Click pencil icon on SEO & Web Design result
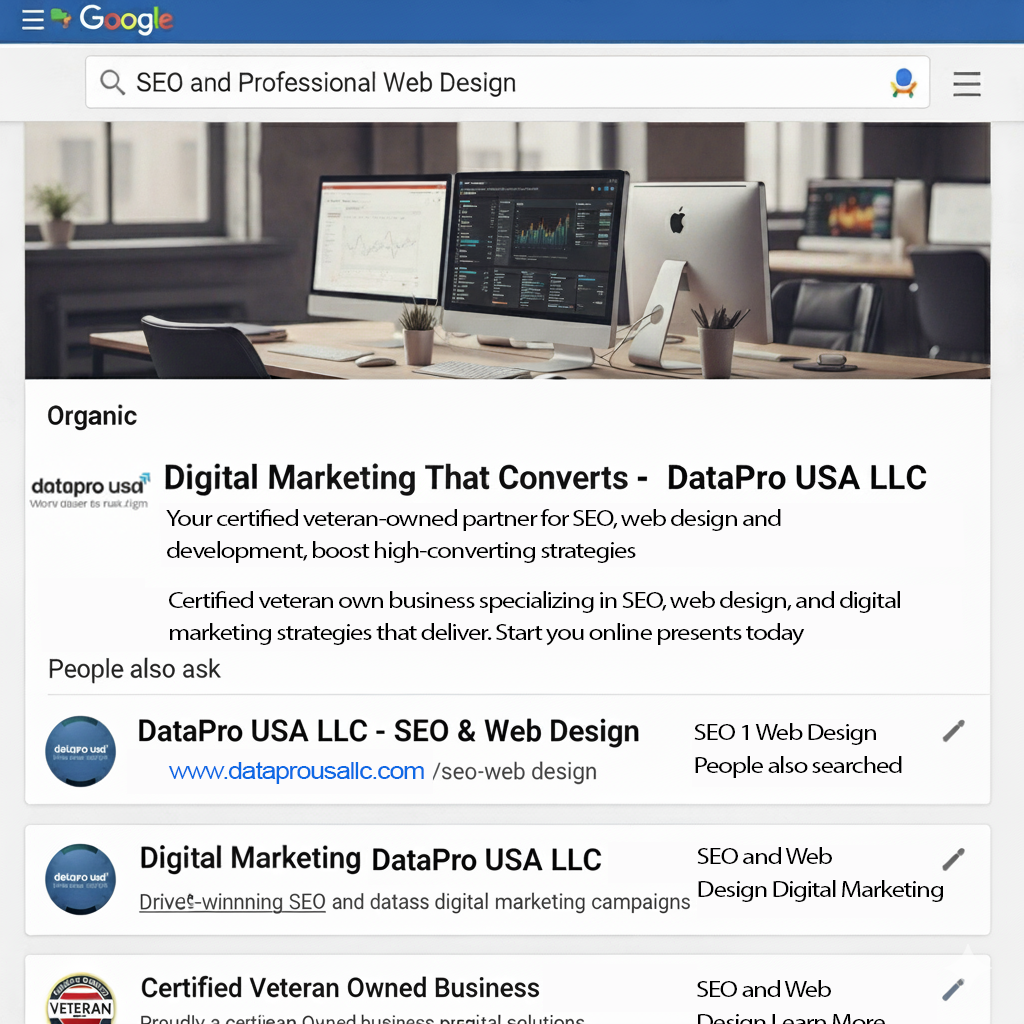Image resolution: width=1024 pixels, height=1024 pixels. [x=953, y=732]
